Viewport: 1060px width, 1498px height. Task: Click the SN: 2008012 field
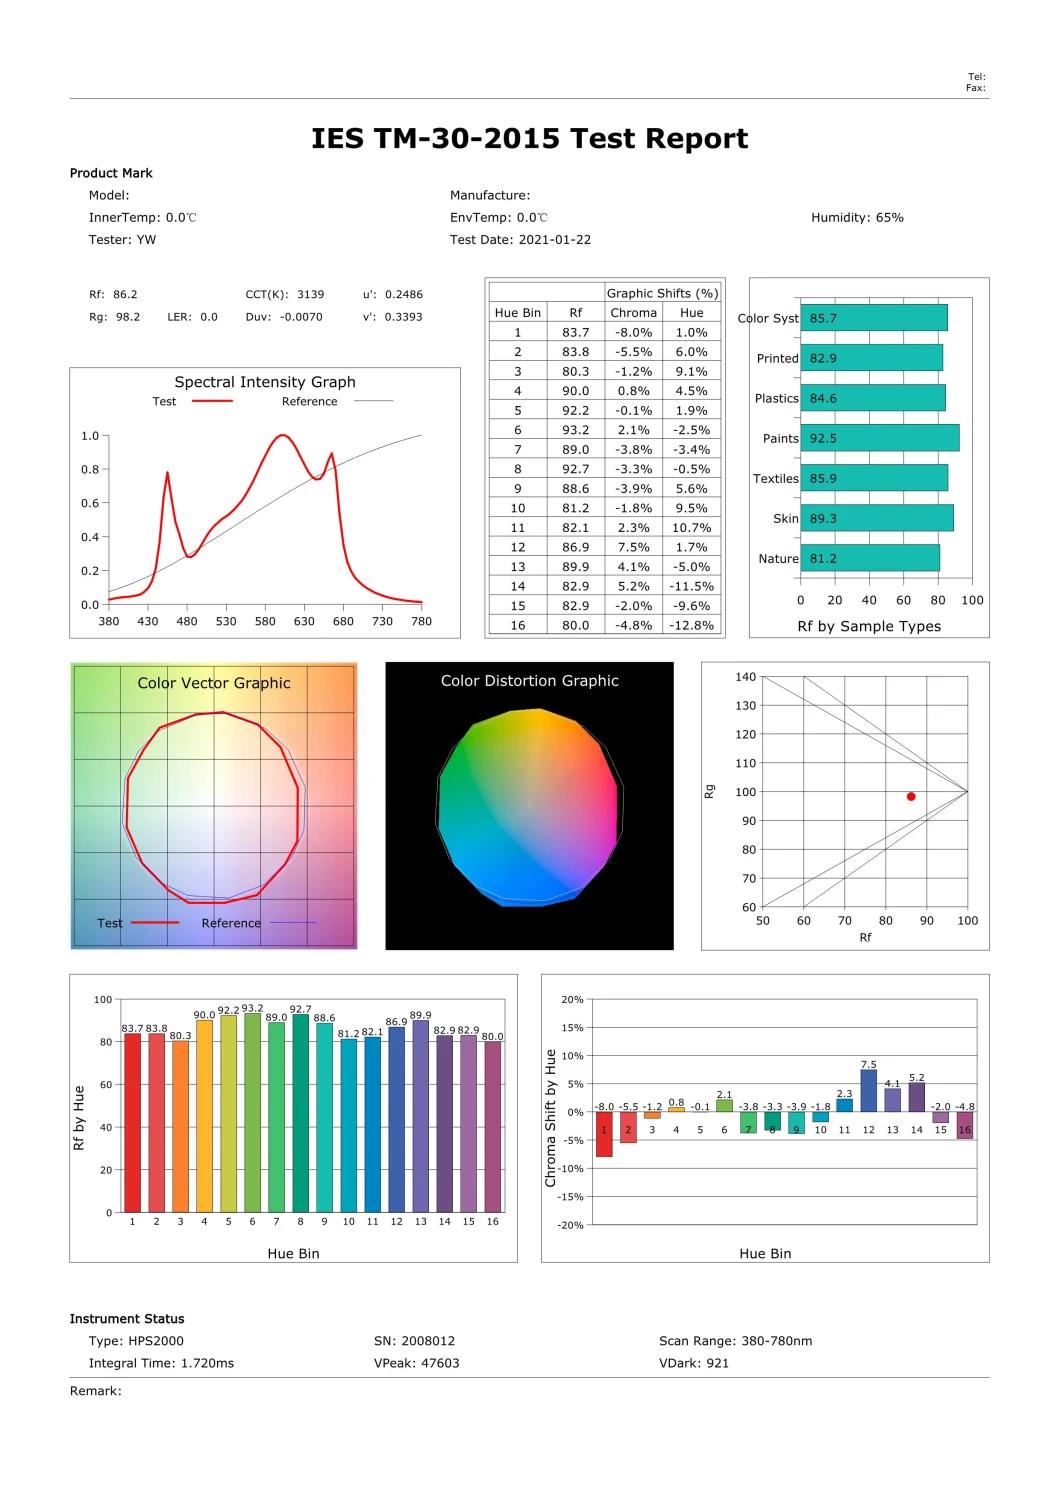414,1341
